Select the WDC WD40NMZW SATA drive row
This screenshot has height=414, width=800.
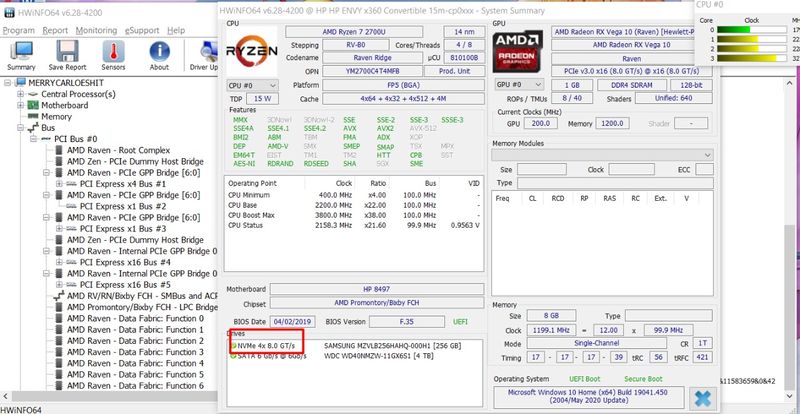356,356
